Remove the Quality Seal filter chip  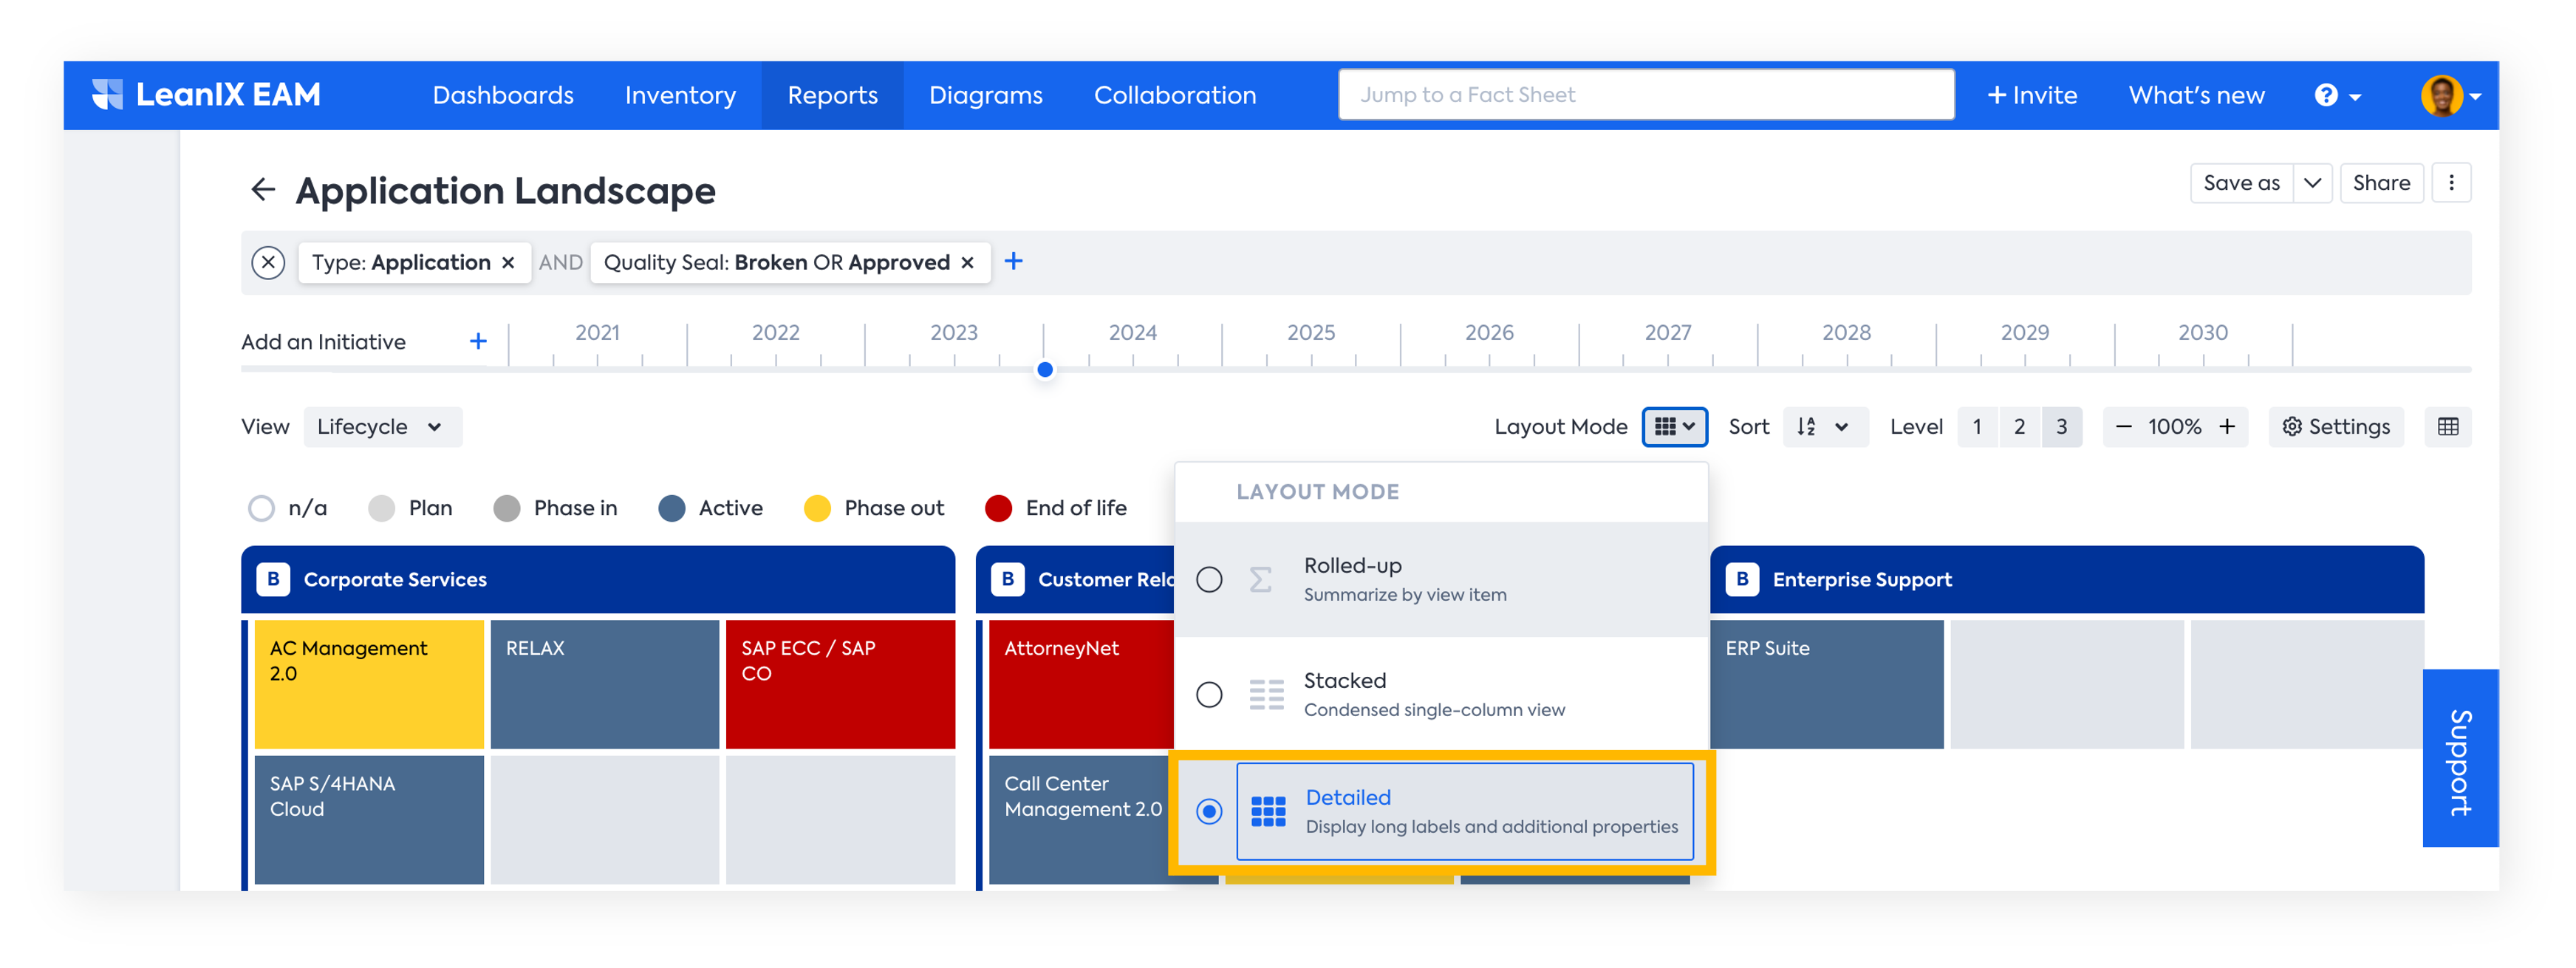tap(967, 262)
